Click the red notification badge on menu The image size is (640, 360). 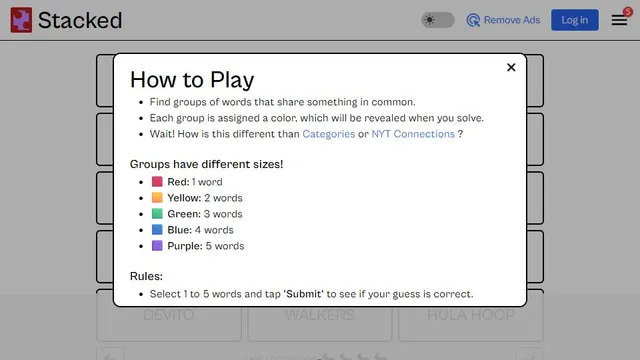[628, 12]
